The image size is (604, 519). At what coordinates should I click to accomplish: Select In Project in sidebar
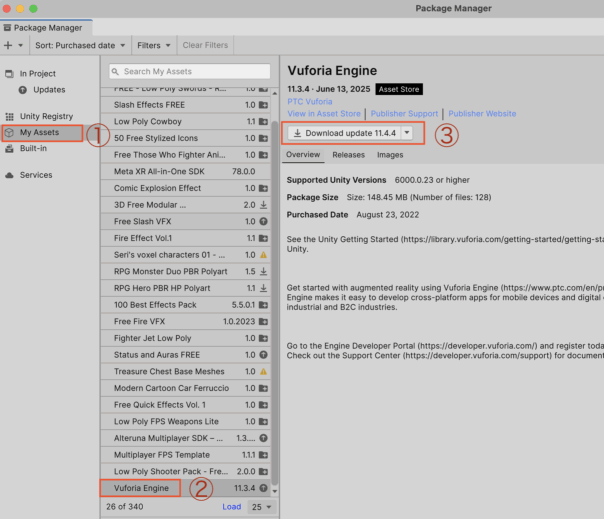pyautogui.click(x=38, y=74)
